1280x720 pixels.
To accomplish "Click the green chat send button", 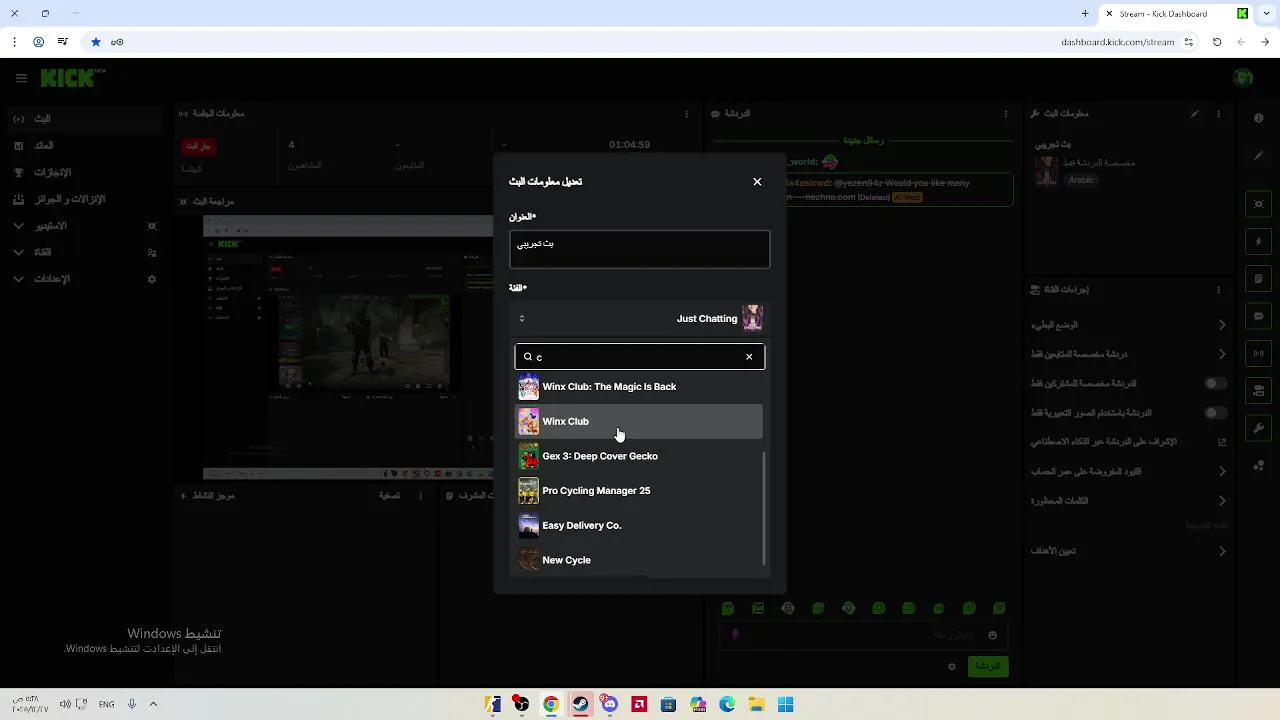I will (x=988, y=666).
